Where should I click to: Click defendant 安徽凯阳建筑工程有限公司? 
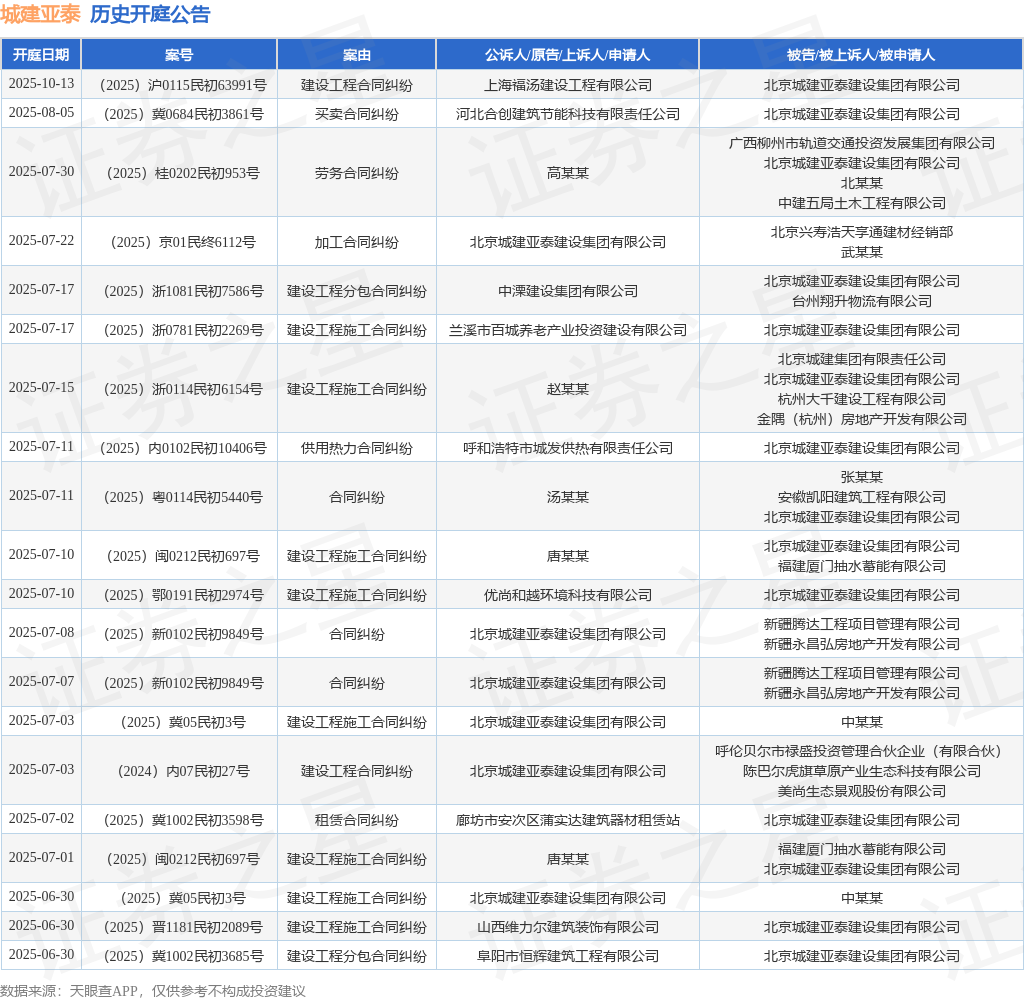coord(861,497)
